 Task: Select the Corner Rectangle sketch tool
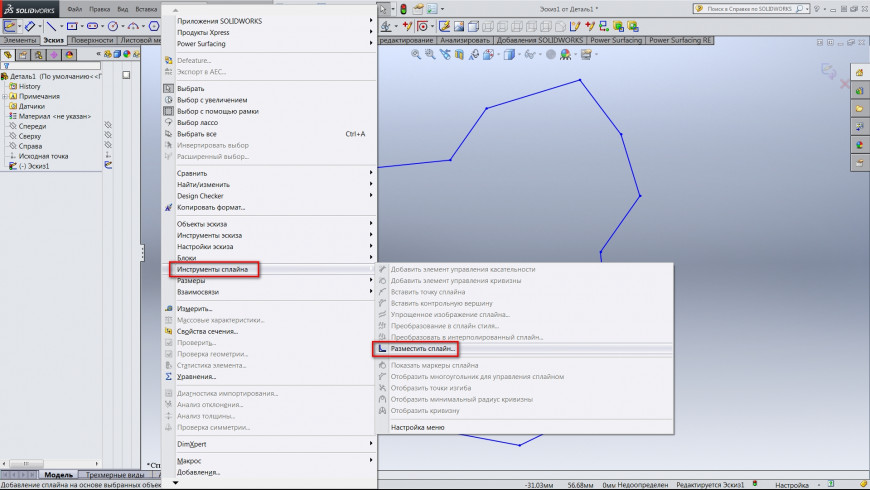point(72,26)
